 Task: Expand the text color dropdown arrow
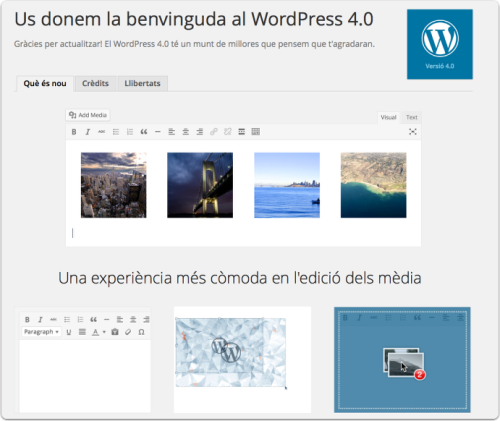104,332
